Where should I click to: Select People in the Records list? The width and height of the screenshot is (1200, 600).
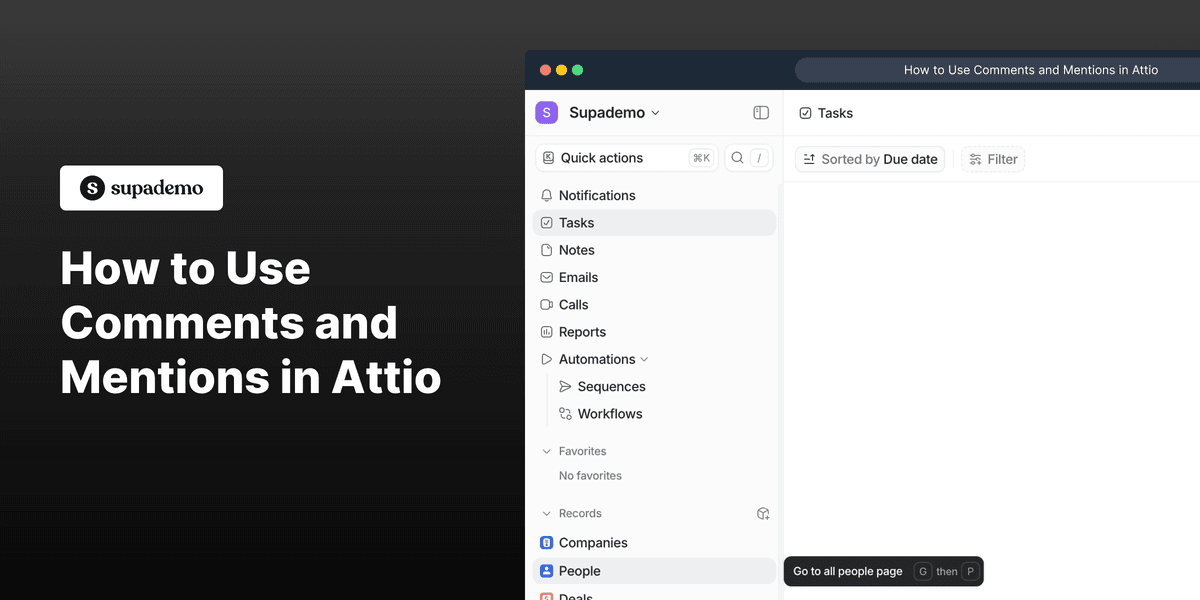tap(581, 570)
